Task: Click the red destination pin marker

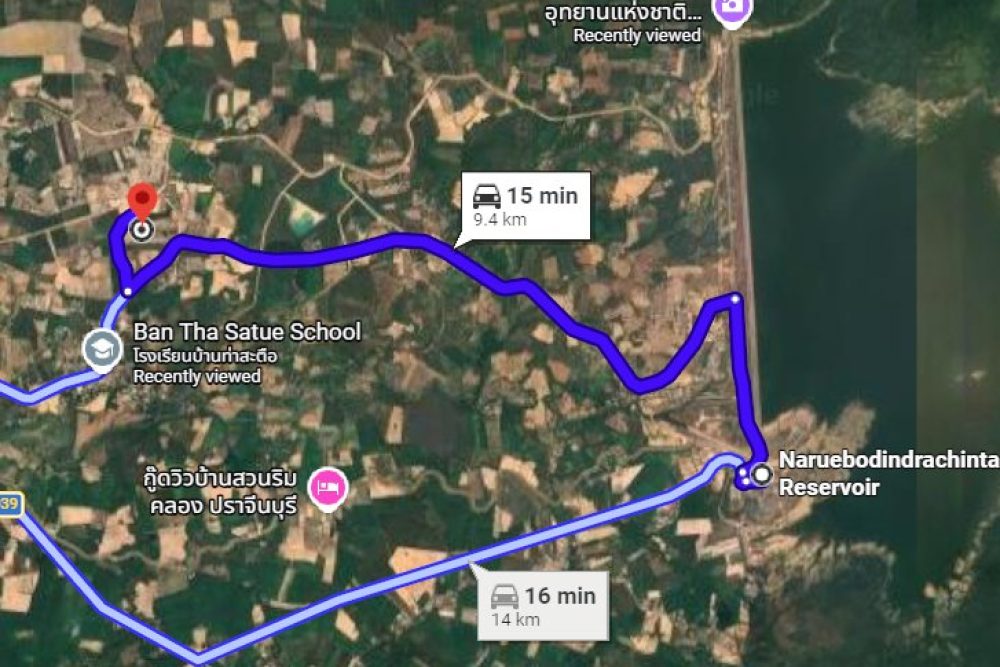Action: click(142, 201)
